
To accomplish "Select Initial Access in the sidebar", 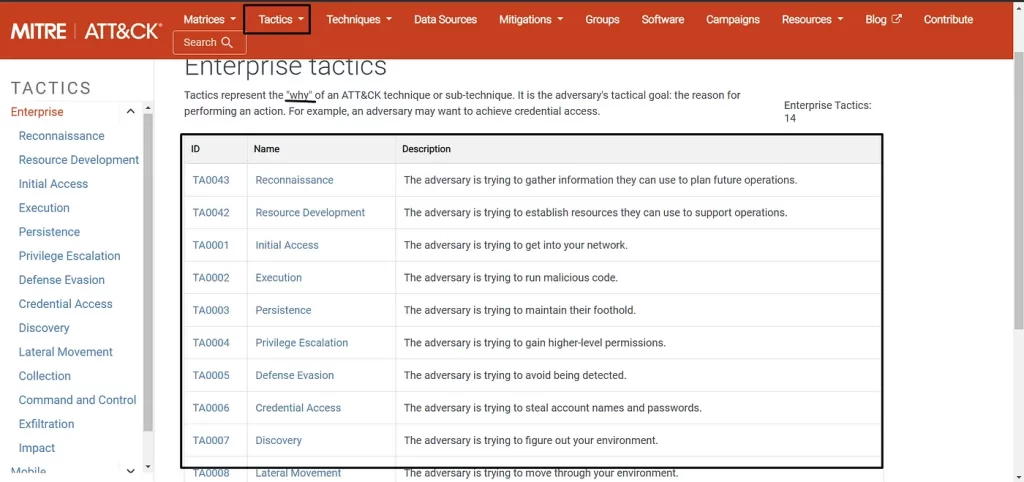I will (53, 184).
